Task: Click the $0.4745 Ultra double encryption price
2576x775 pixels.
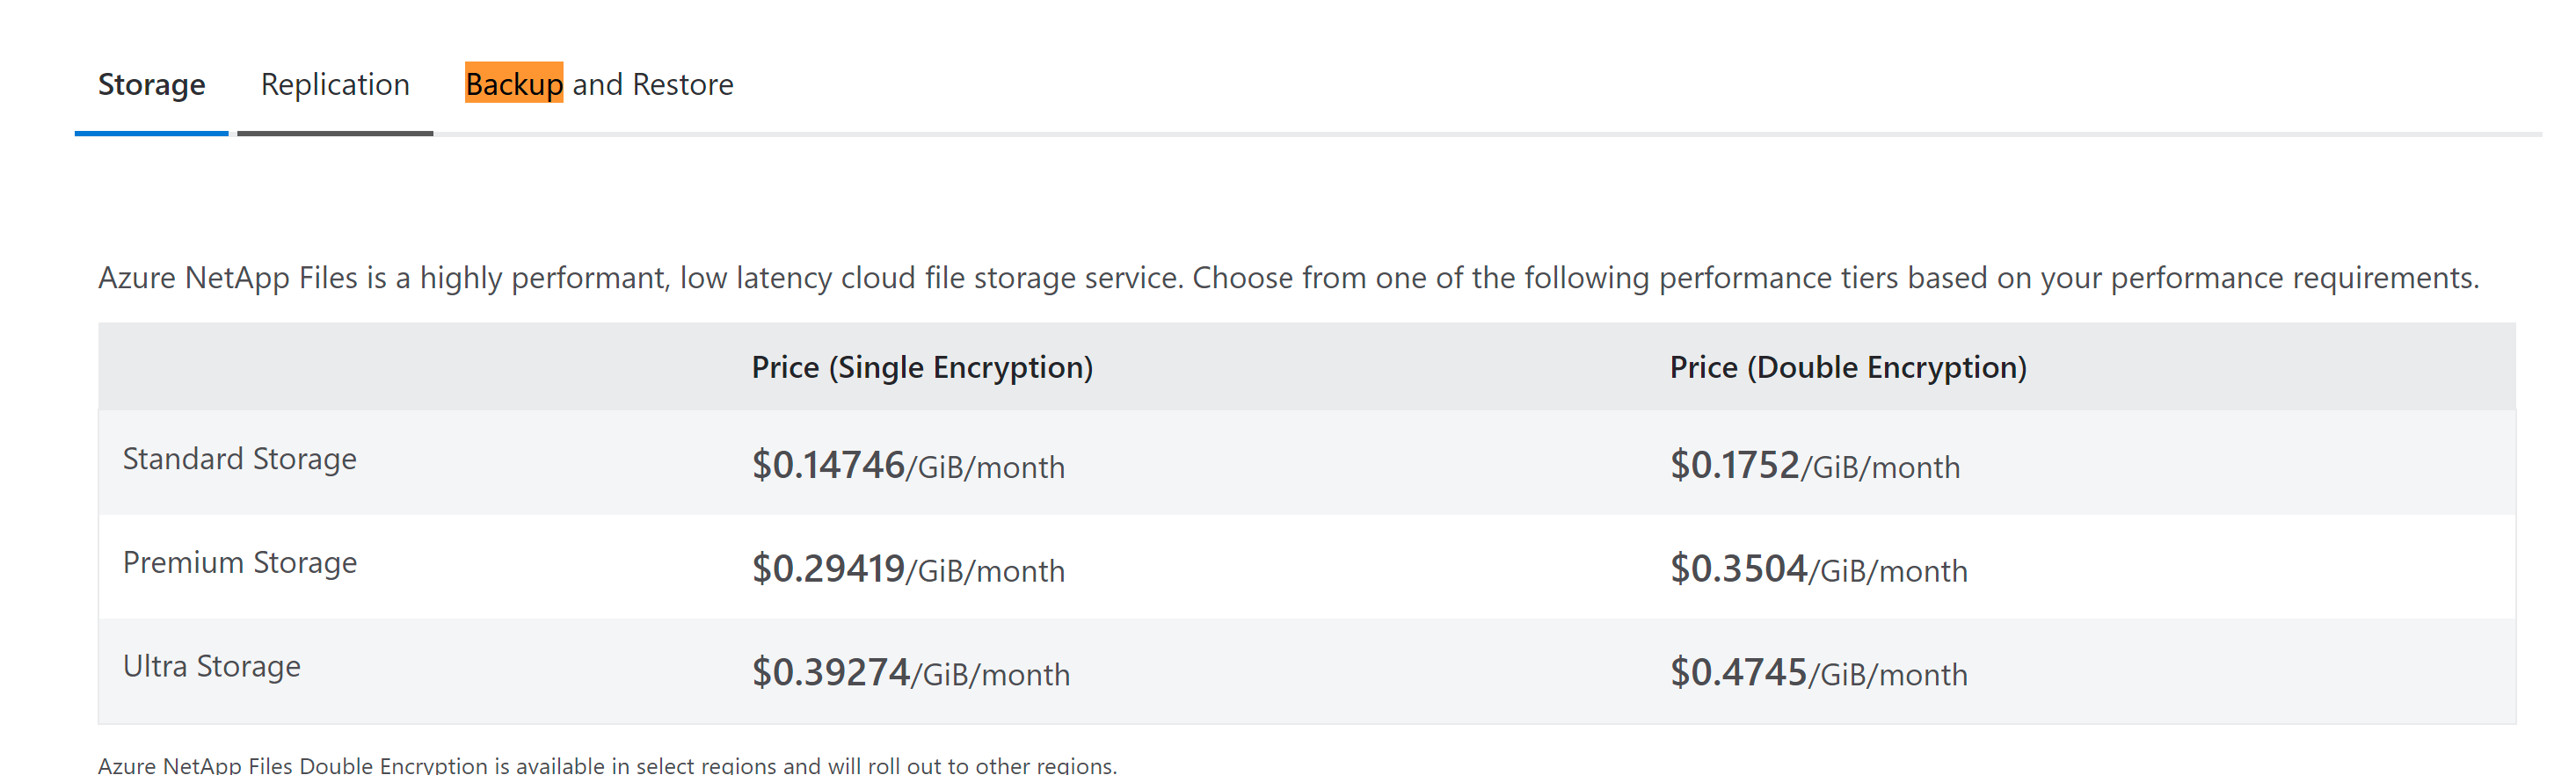Action: 1739,673
